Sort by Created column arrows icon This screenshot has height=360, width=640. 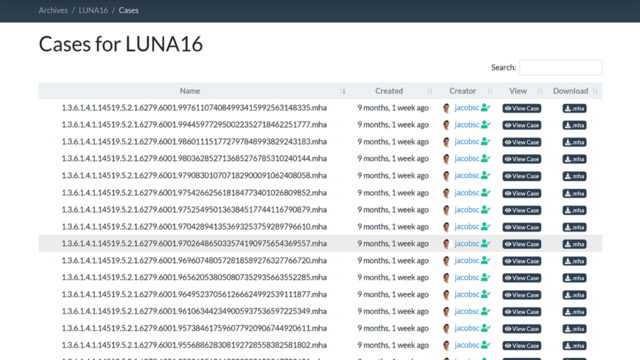click(x=429, y=91)
